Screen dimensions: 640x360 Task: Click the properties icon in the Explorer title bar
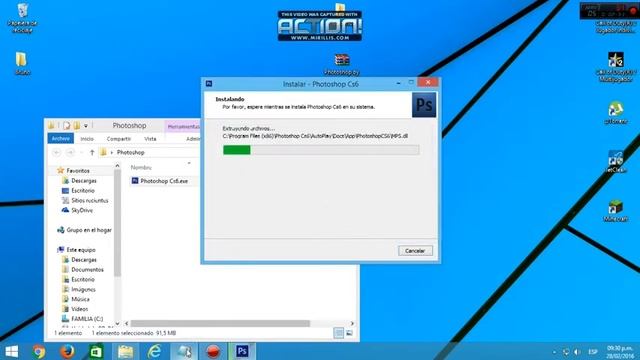(67, 126)
